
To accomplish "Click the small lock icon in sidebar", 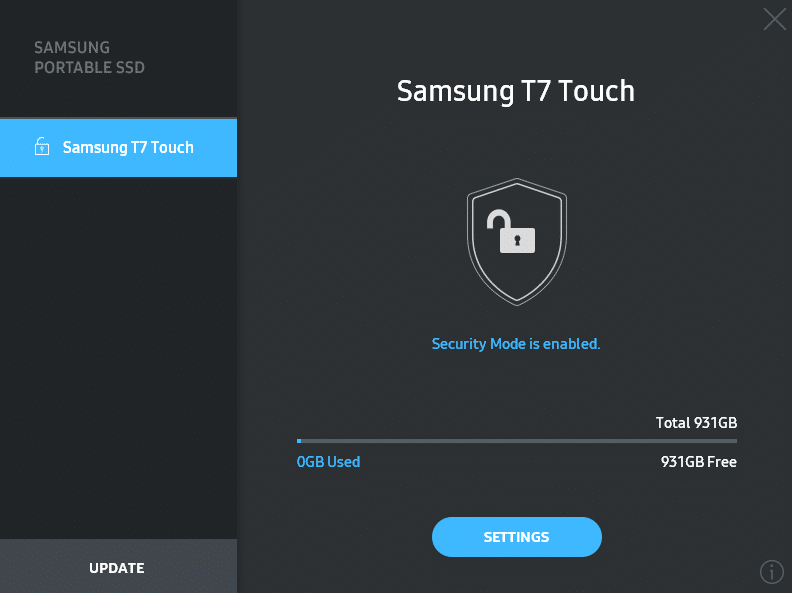I will (42, 146).
